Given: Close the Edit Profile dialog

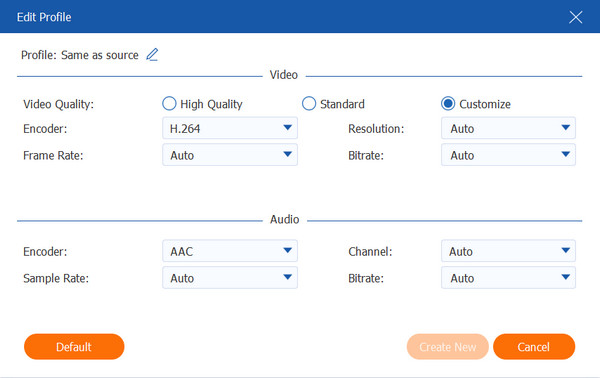Looking at the screenshot, I should coord(576,17).
